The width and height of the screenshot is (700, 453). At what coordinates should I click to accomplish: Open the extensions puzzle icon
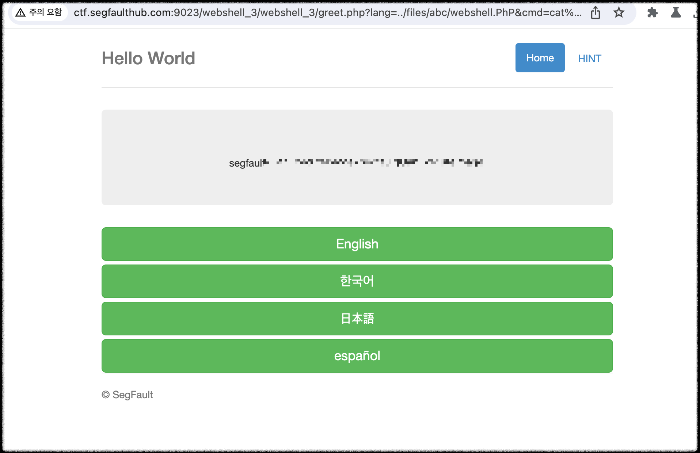coord(652,12)
